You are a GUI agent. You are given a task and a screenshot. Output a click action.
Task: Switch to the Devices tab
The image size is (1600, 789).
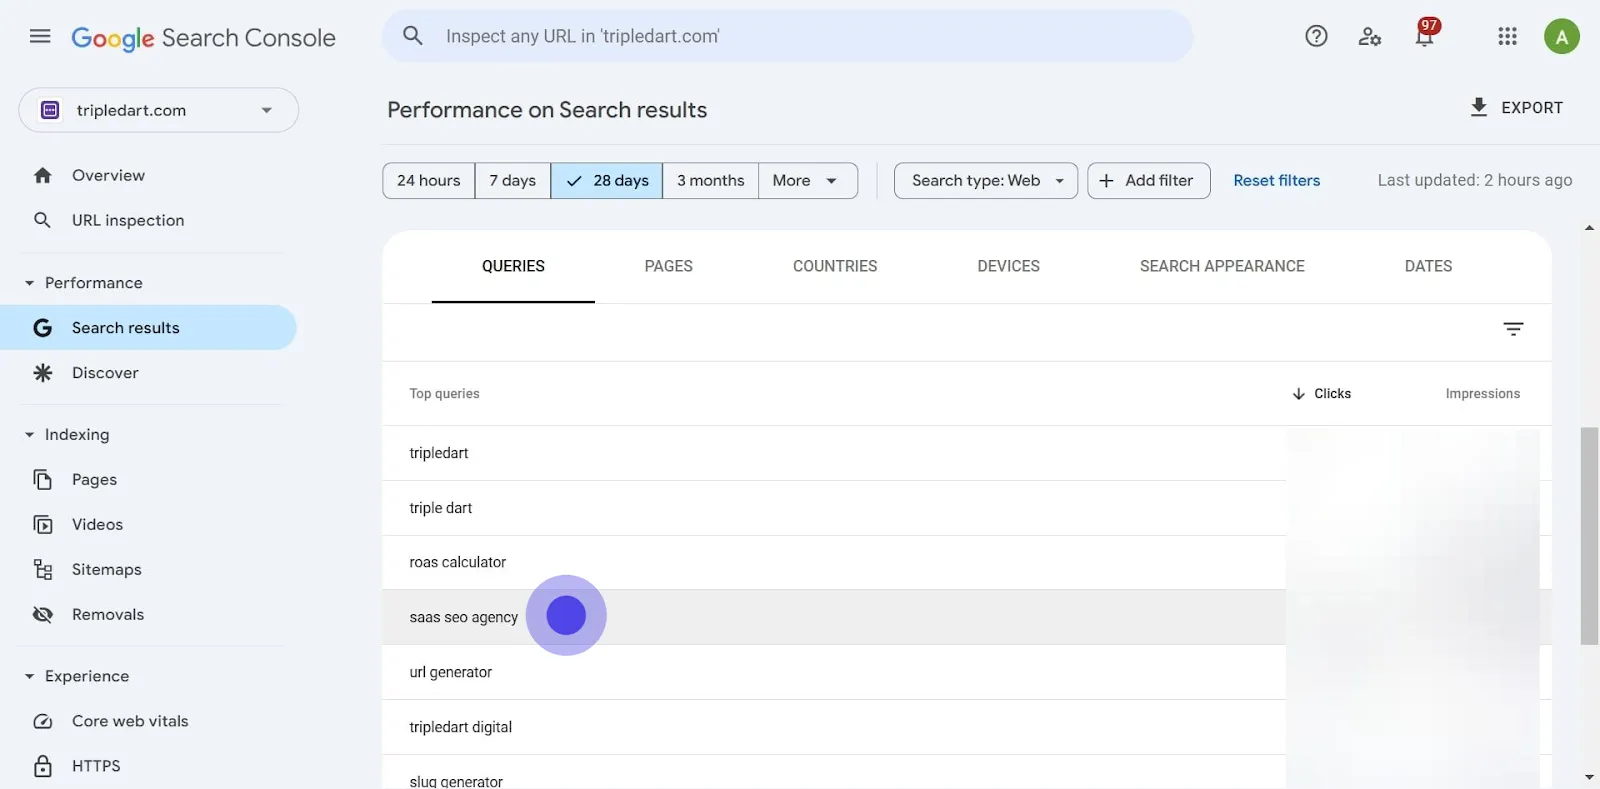[1008, 266]
